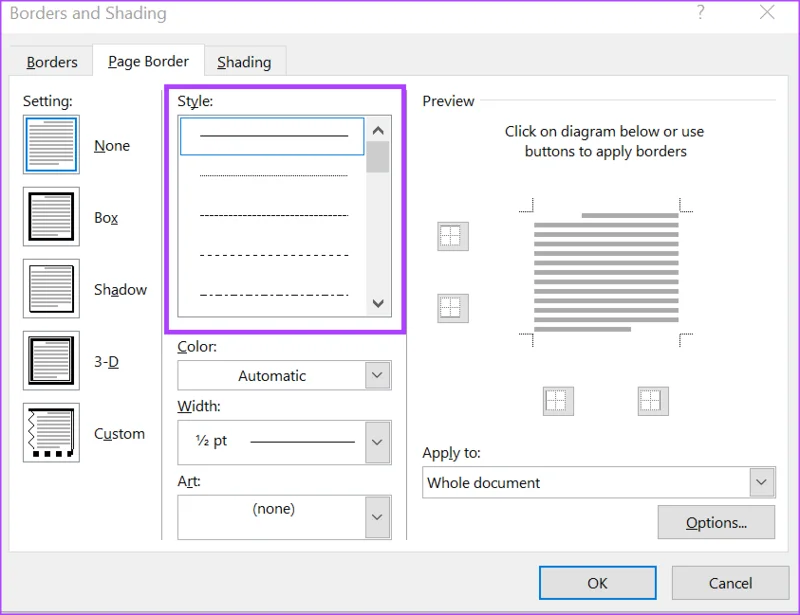The image size is (800, 615).
Task: Click the Cancel button
Action: 730,583
